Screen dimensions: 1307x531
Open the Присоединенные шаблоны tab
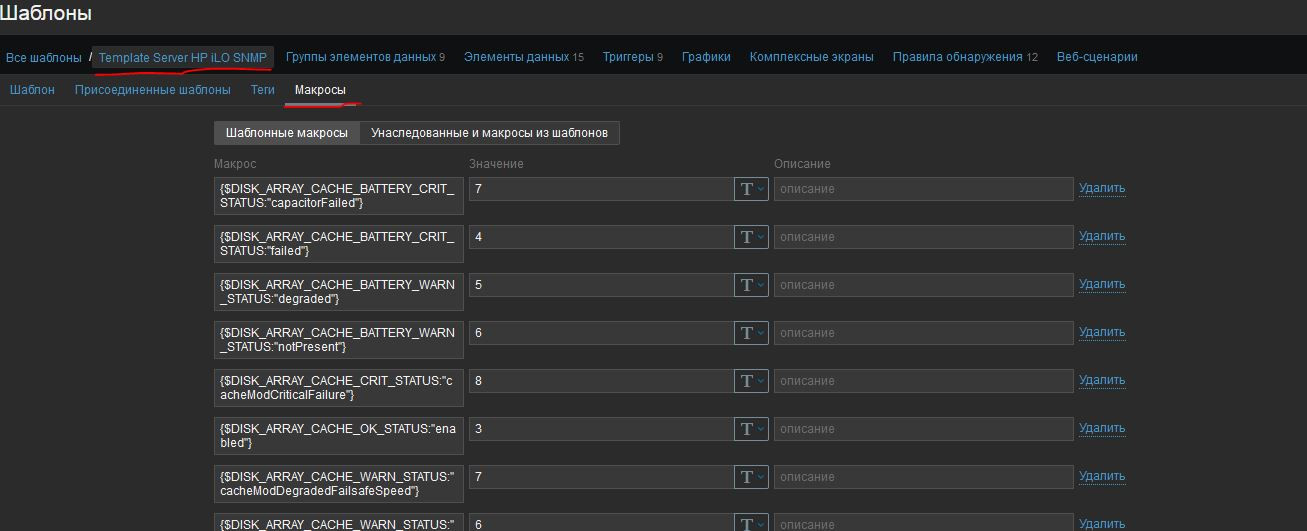point(152,90)
